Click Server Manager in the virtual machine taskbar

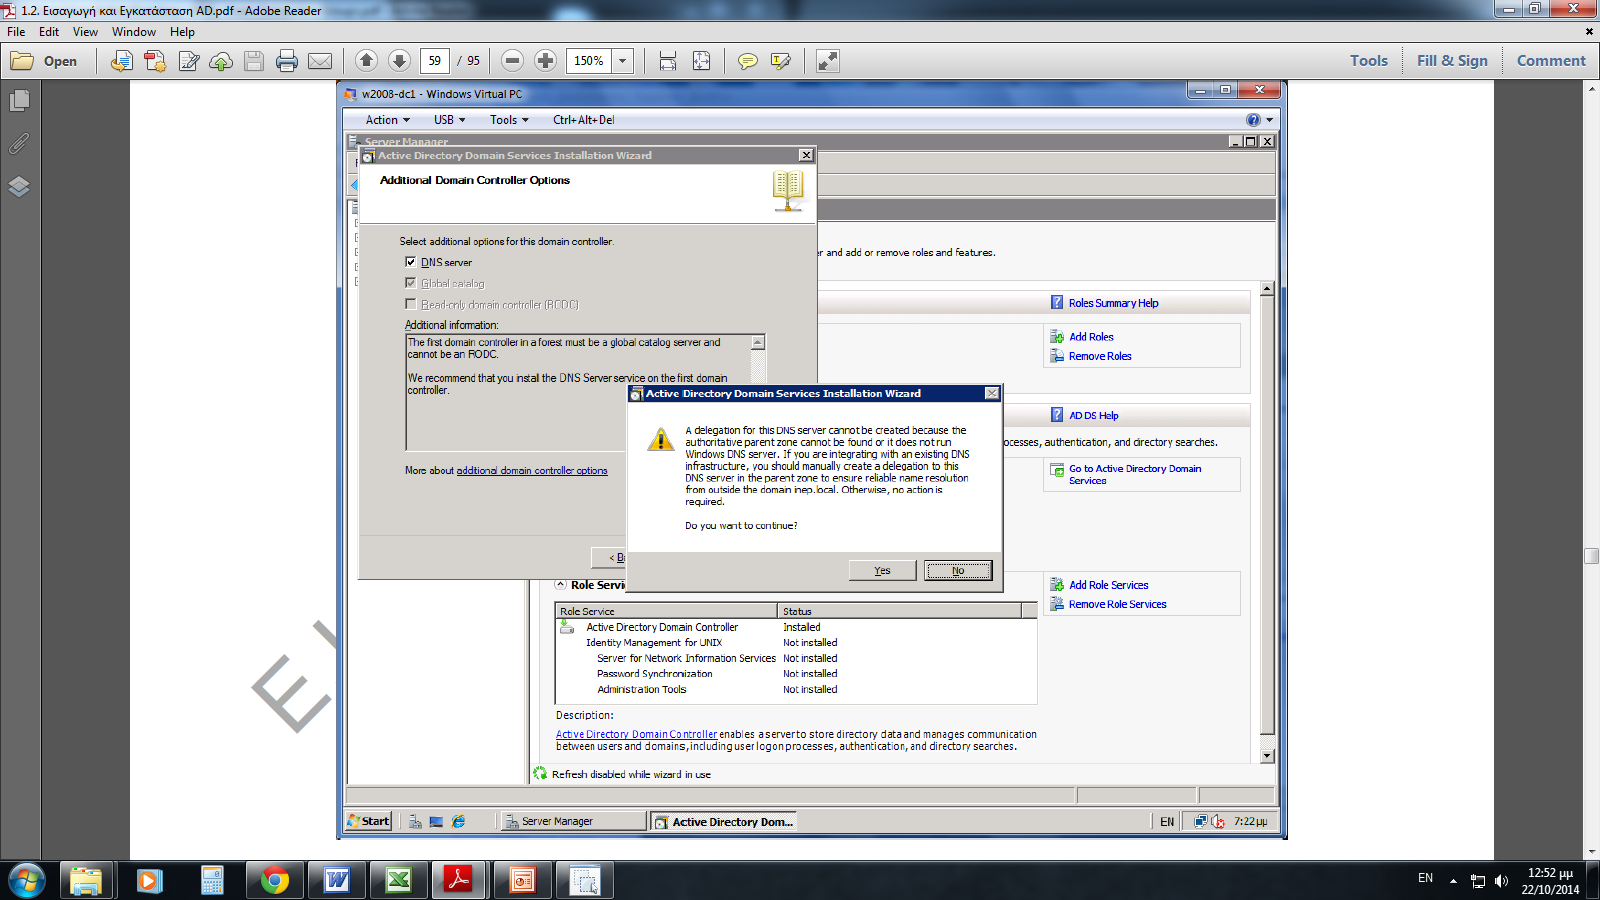point(572,821)
